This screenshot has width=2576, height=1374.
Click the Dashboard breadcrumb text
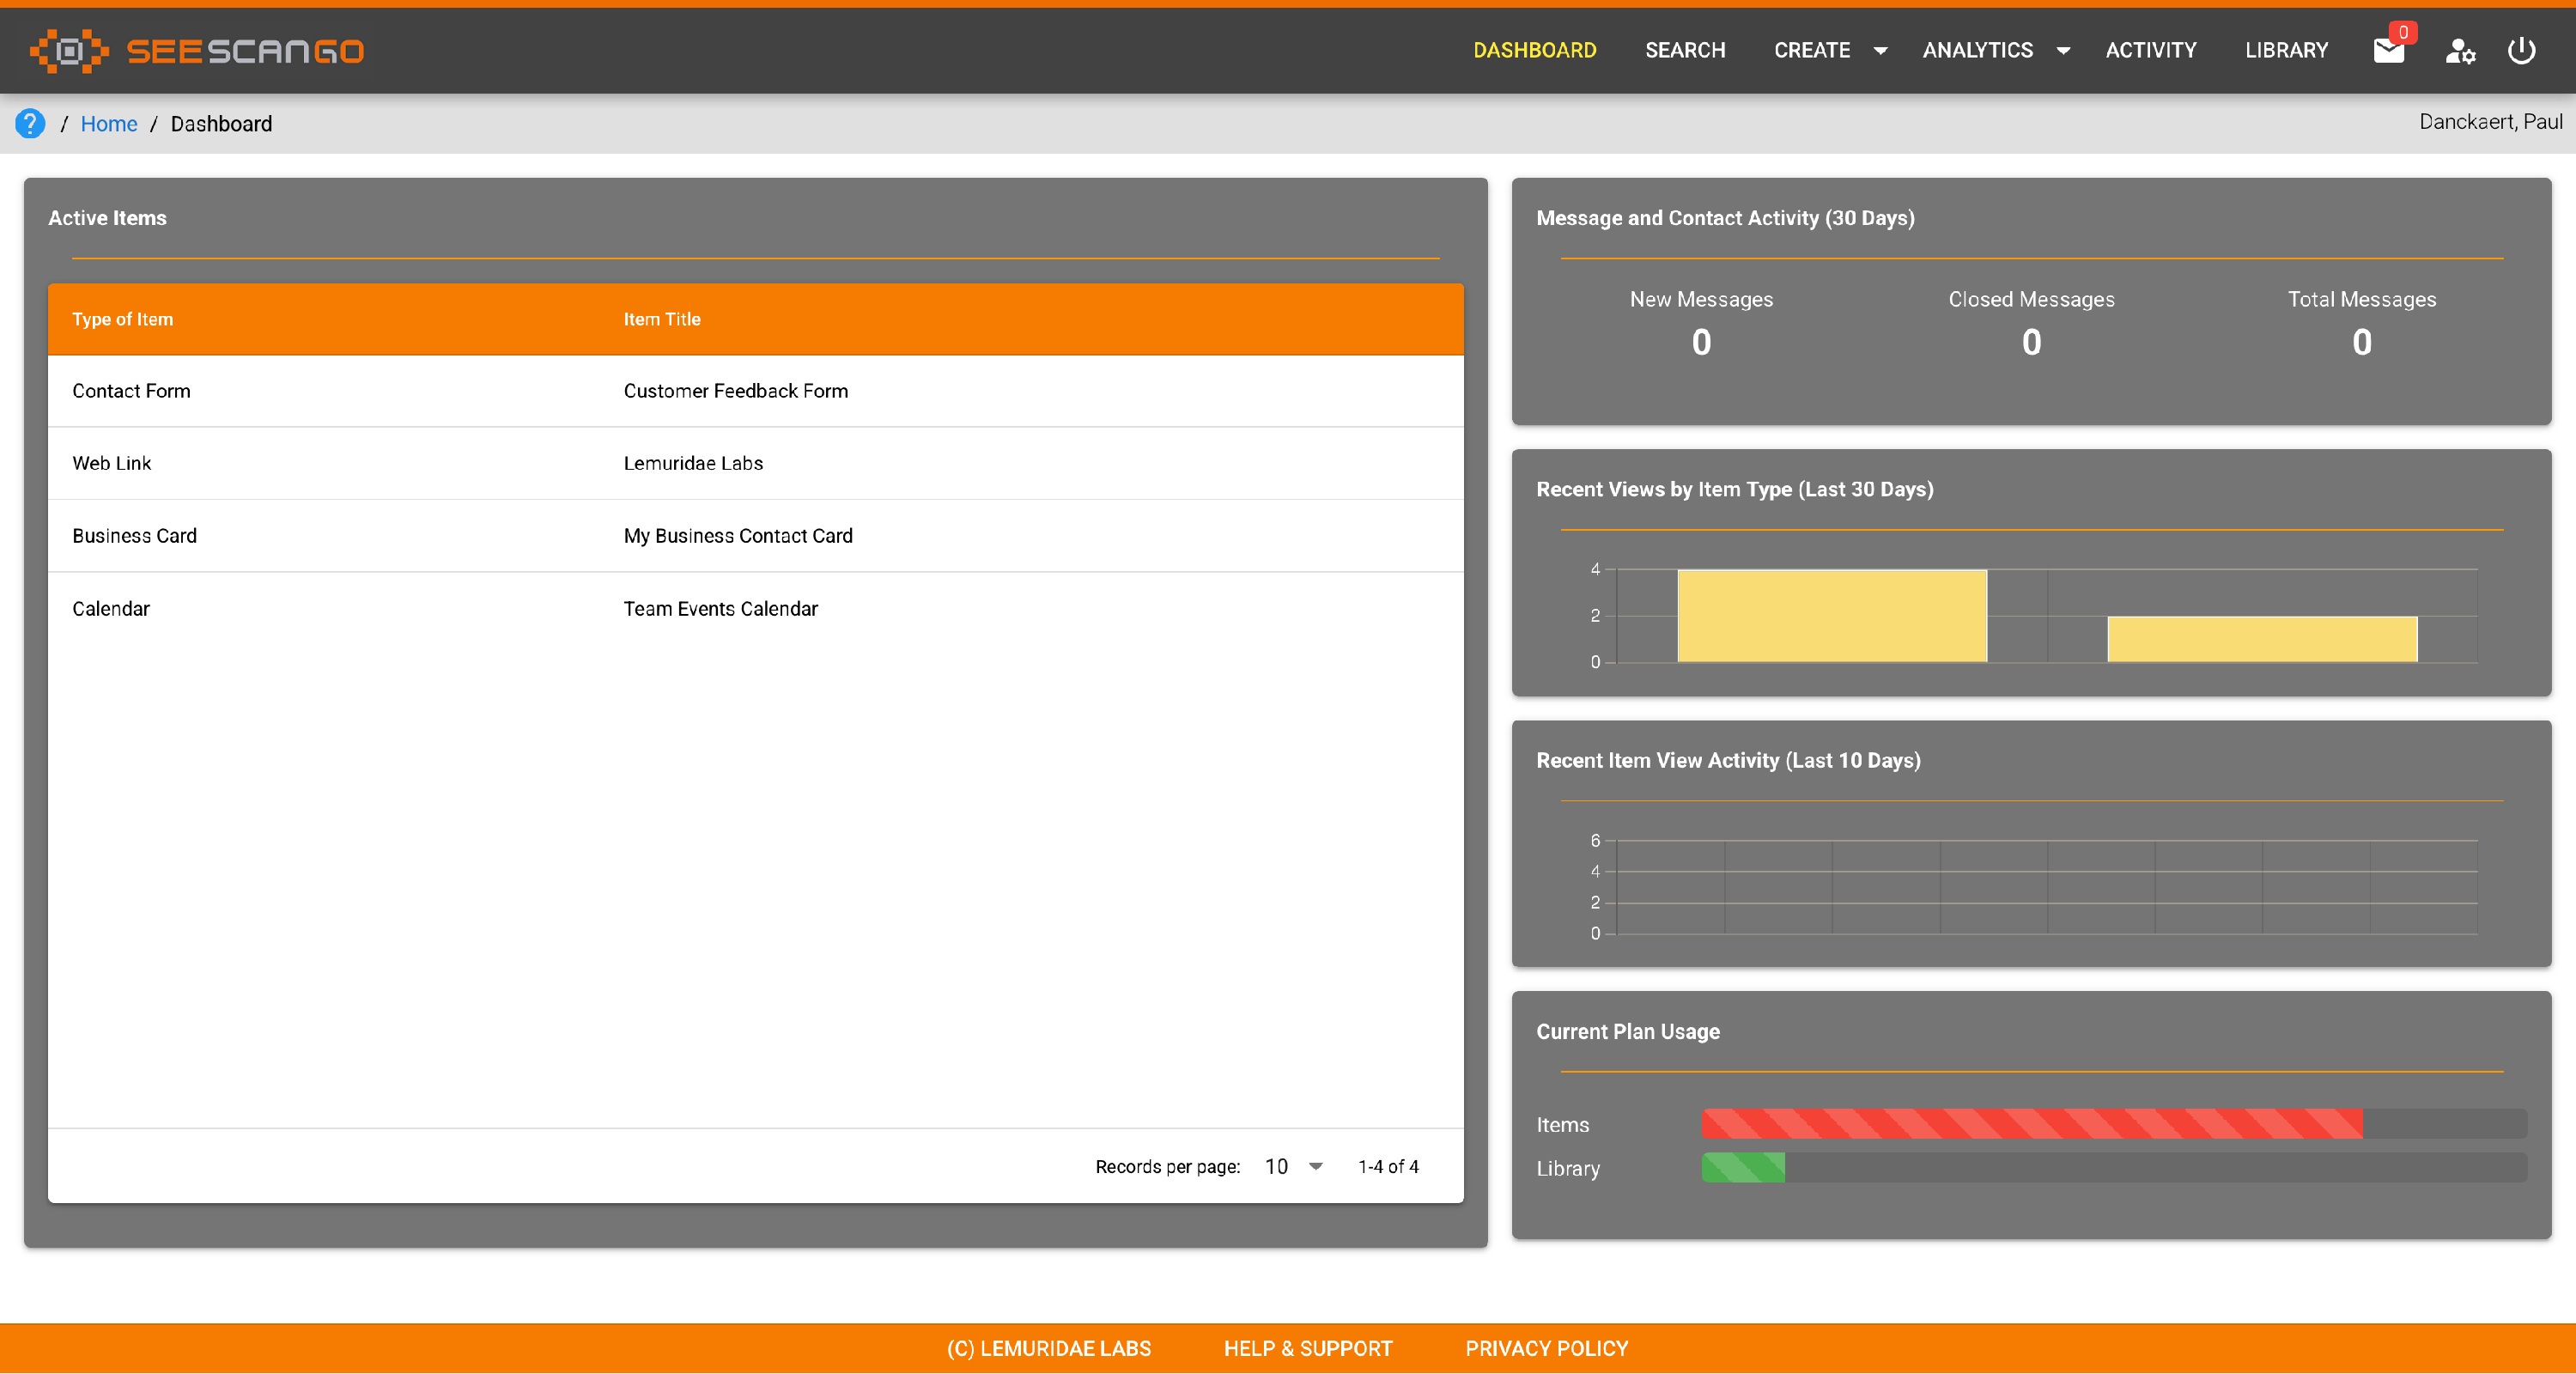pyautogui.click(x=221, y=123)
